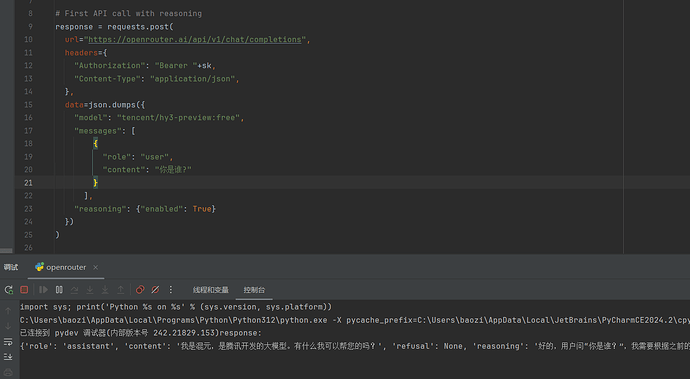Open the View Breakpoints dialog icon
The width and height of the screenshot is (690, 379).
(140, 290)
